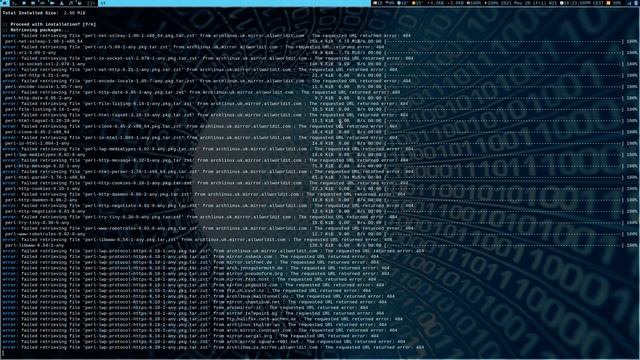
Task: Click the perl-net-ssleay package progress line name
Action: point(44,41)
